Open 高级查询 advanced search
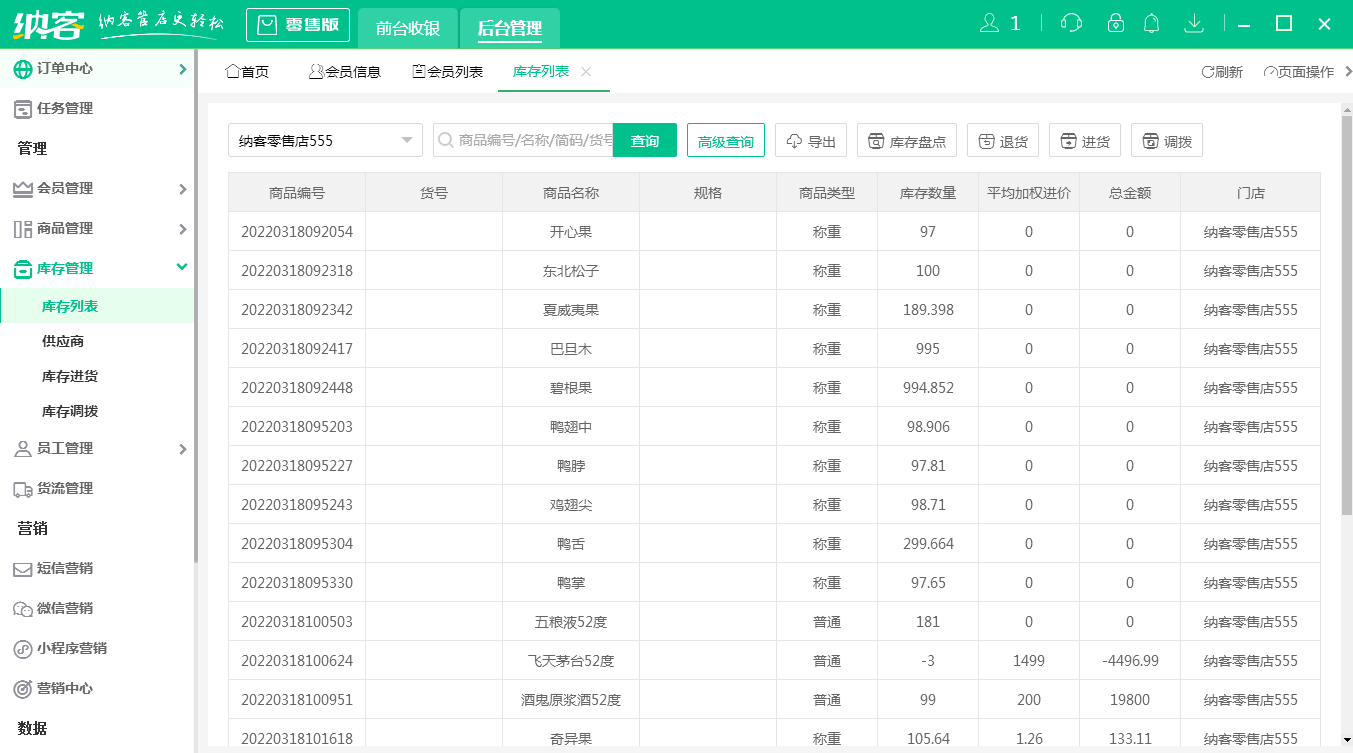The width and height of the screenshot is (1353, 753). pos(725,140)
